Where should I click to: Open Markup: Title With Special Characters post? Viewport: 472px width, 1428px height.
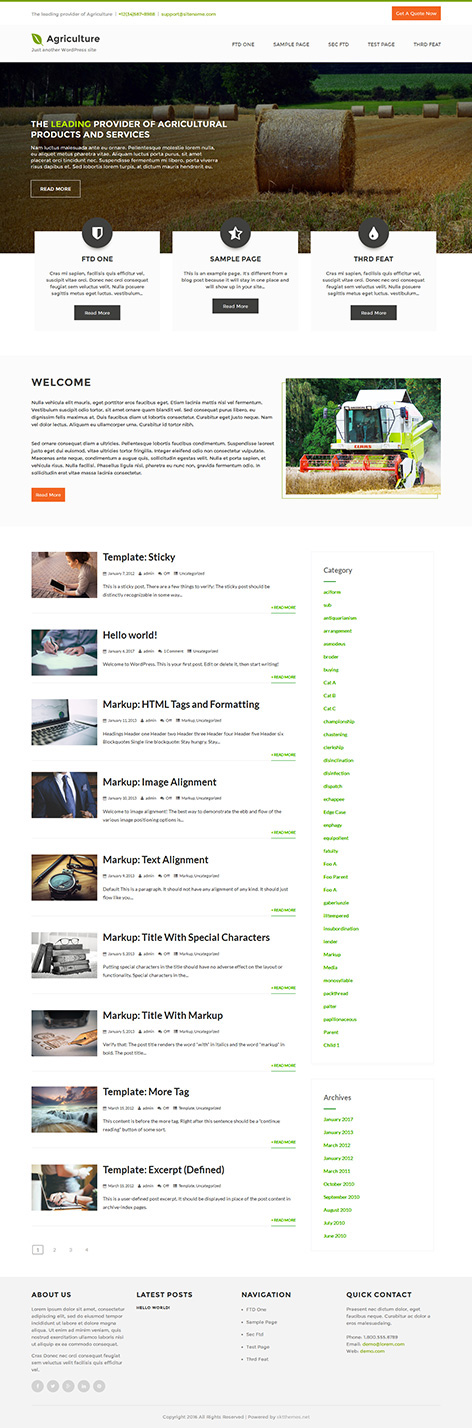(x=186, y=937)
